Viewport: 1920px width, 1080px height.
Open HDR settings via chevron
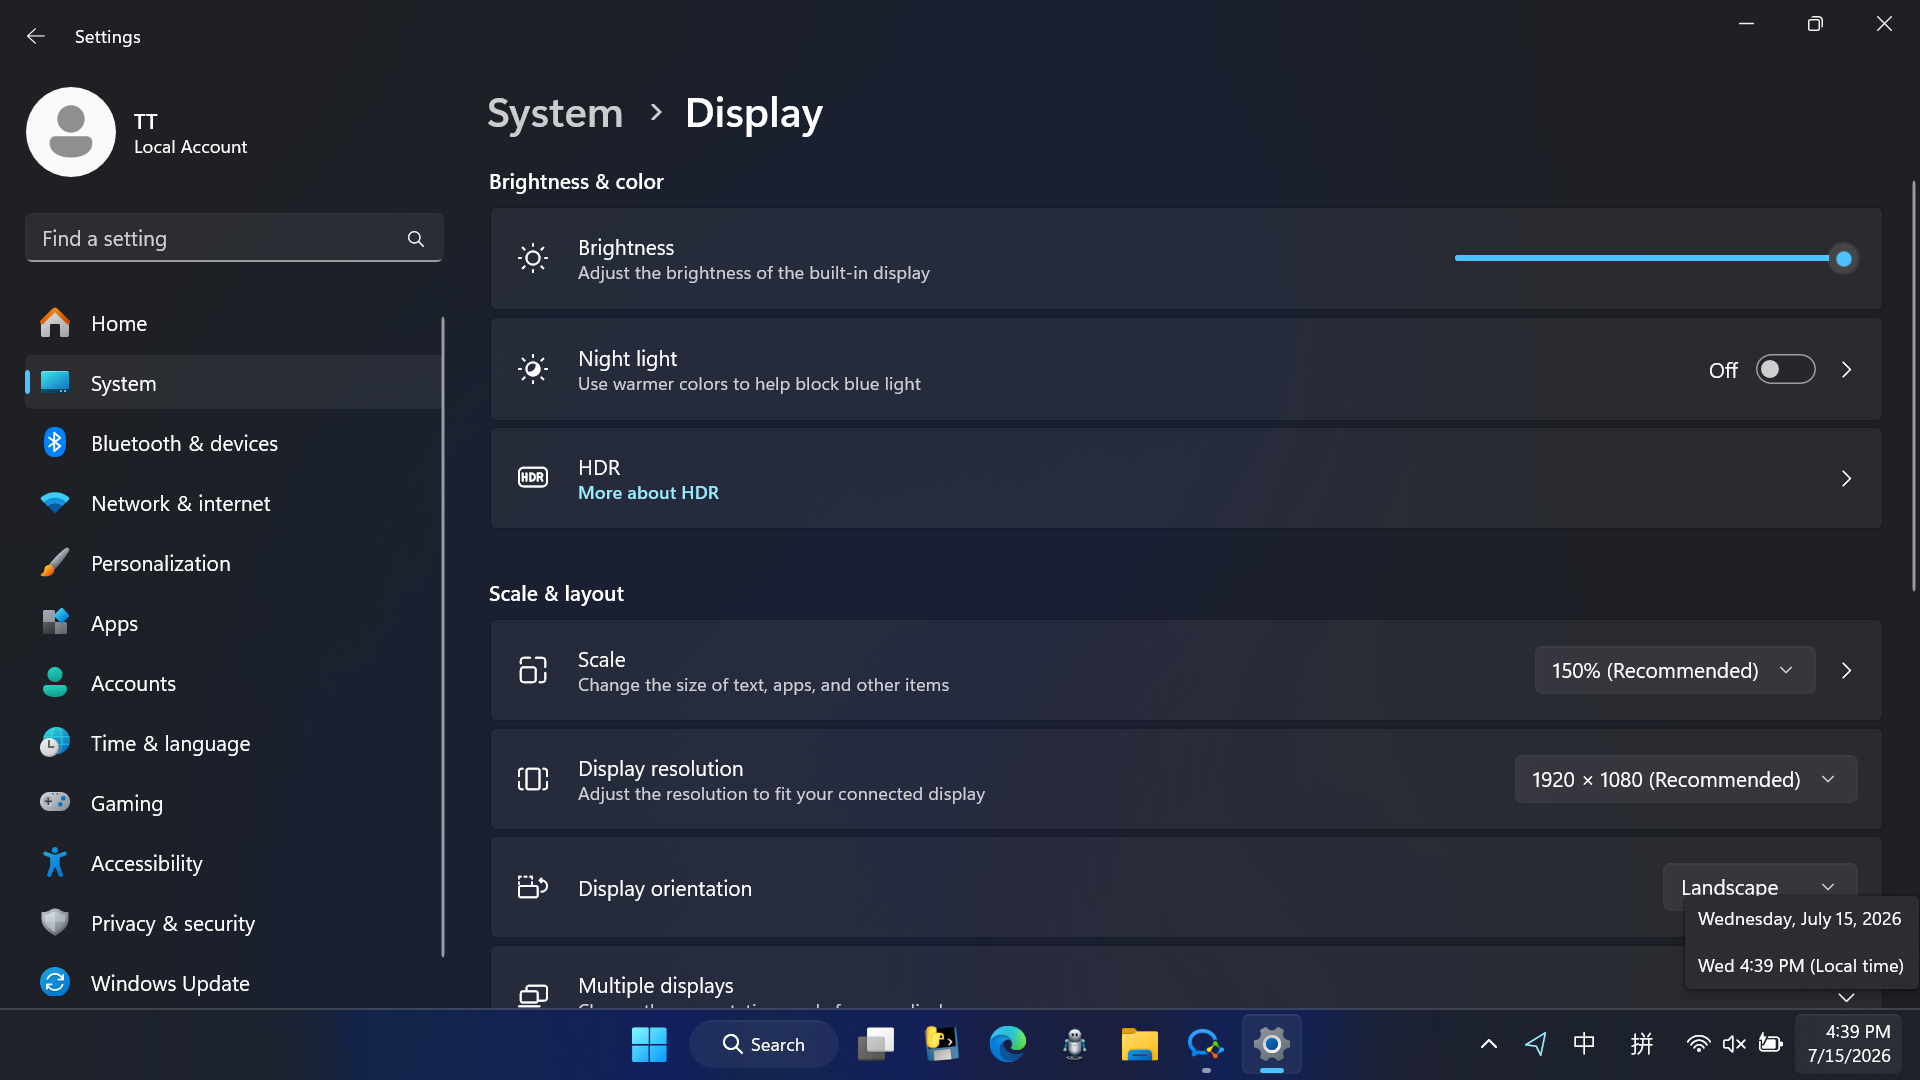(1846, 479)
